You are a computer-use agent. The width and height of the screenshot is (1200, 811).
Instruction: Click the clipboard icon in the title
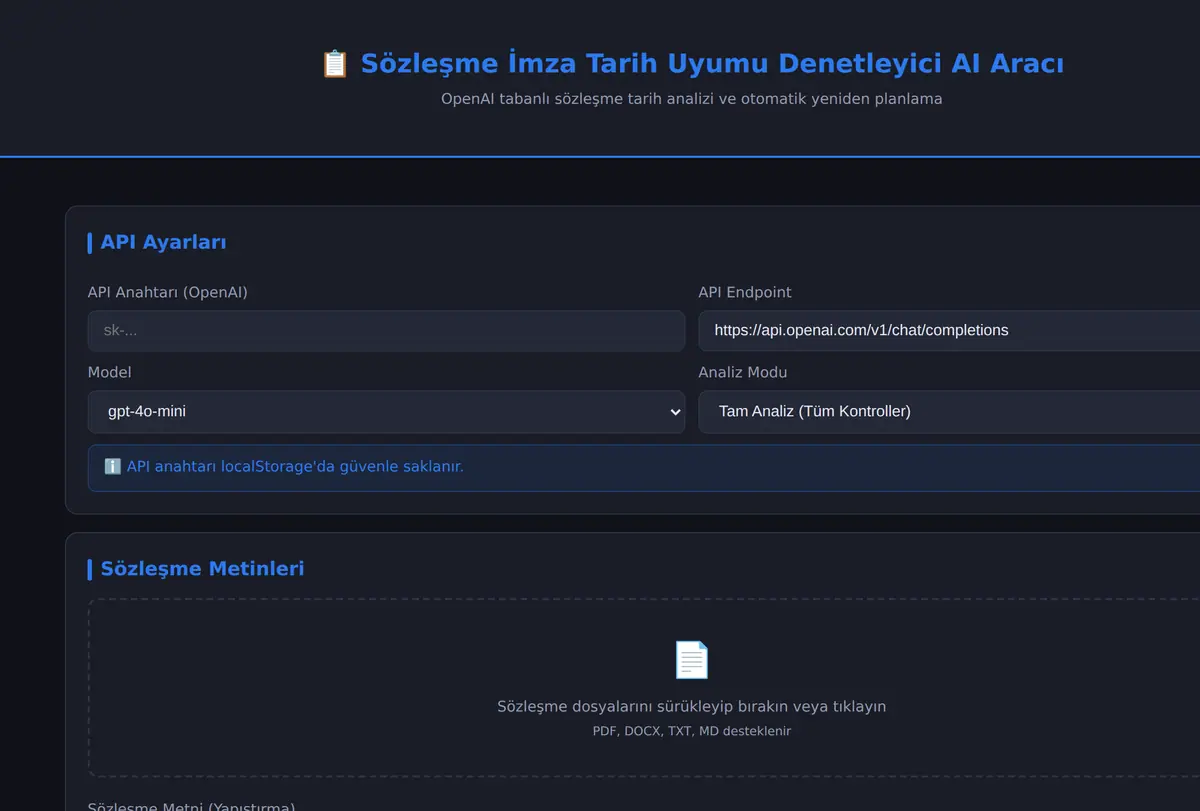pyautogui.click(x=334, y=64)
